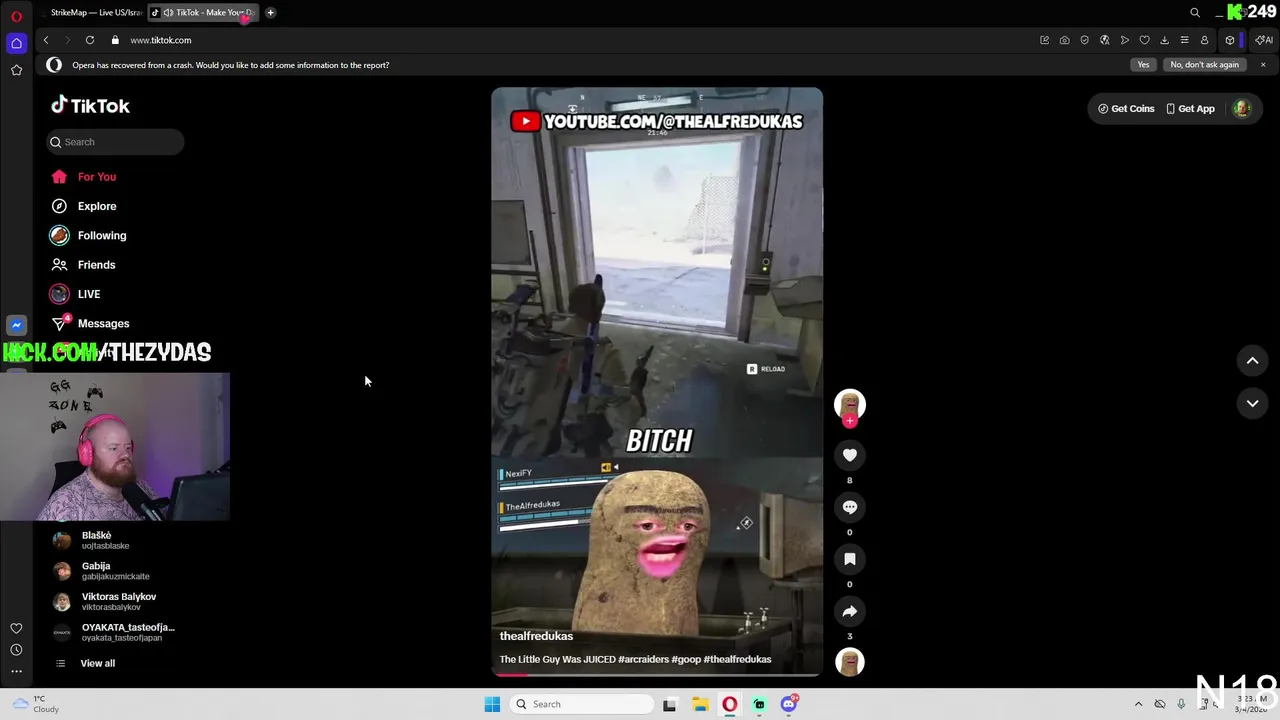Viewport: 1280px width, 720px height.
Task: Click the site padlock security icon
Action: click(115, 40)
